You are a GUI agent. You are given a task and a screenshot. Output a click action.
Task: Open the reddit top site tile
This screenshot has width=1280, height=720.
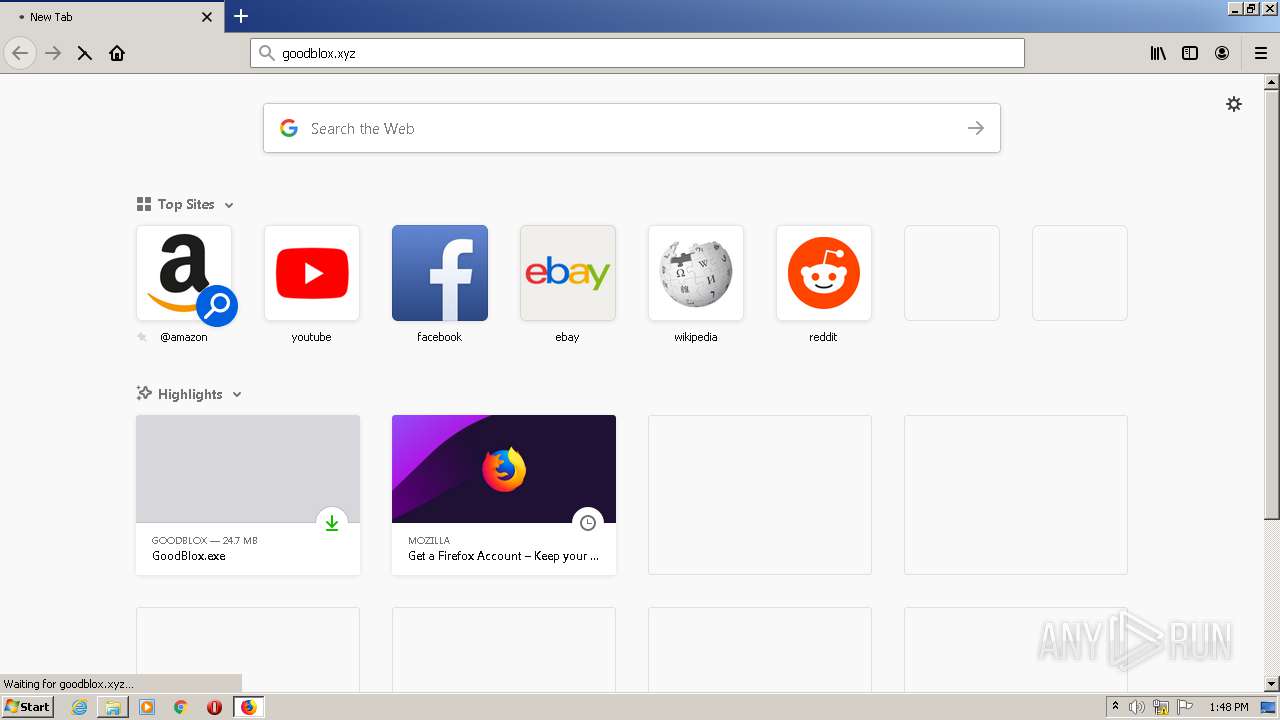click(824, 273)
